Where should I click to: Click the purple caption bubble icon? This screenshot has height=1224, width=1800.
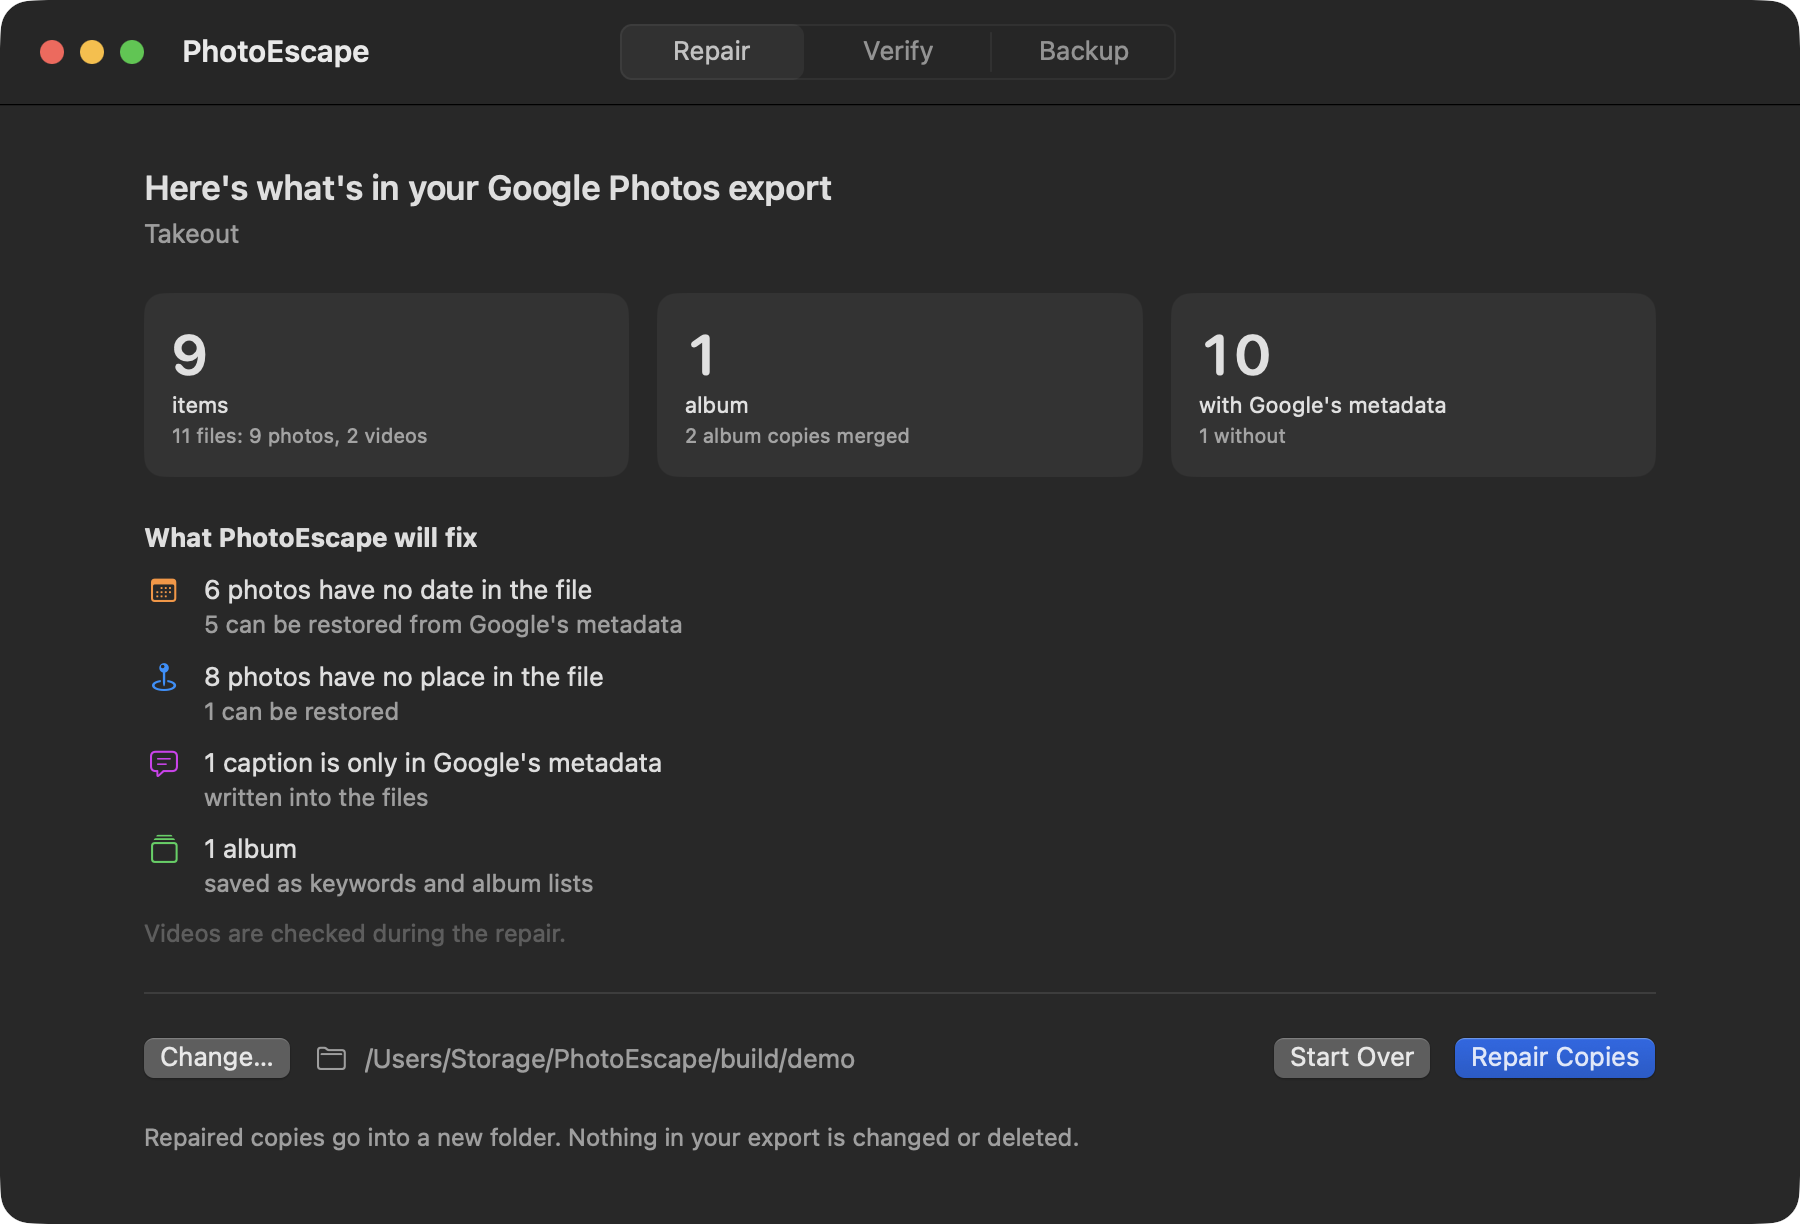(163, 764)
